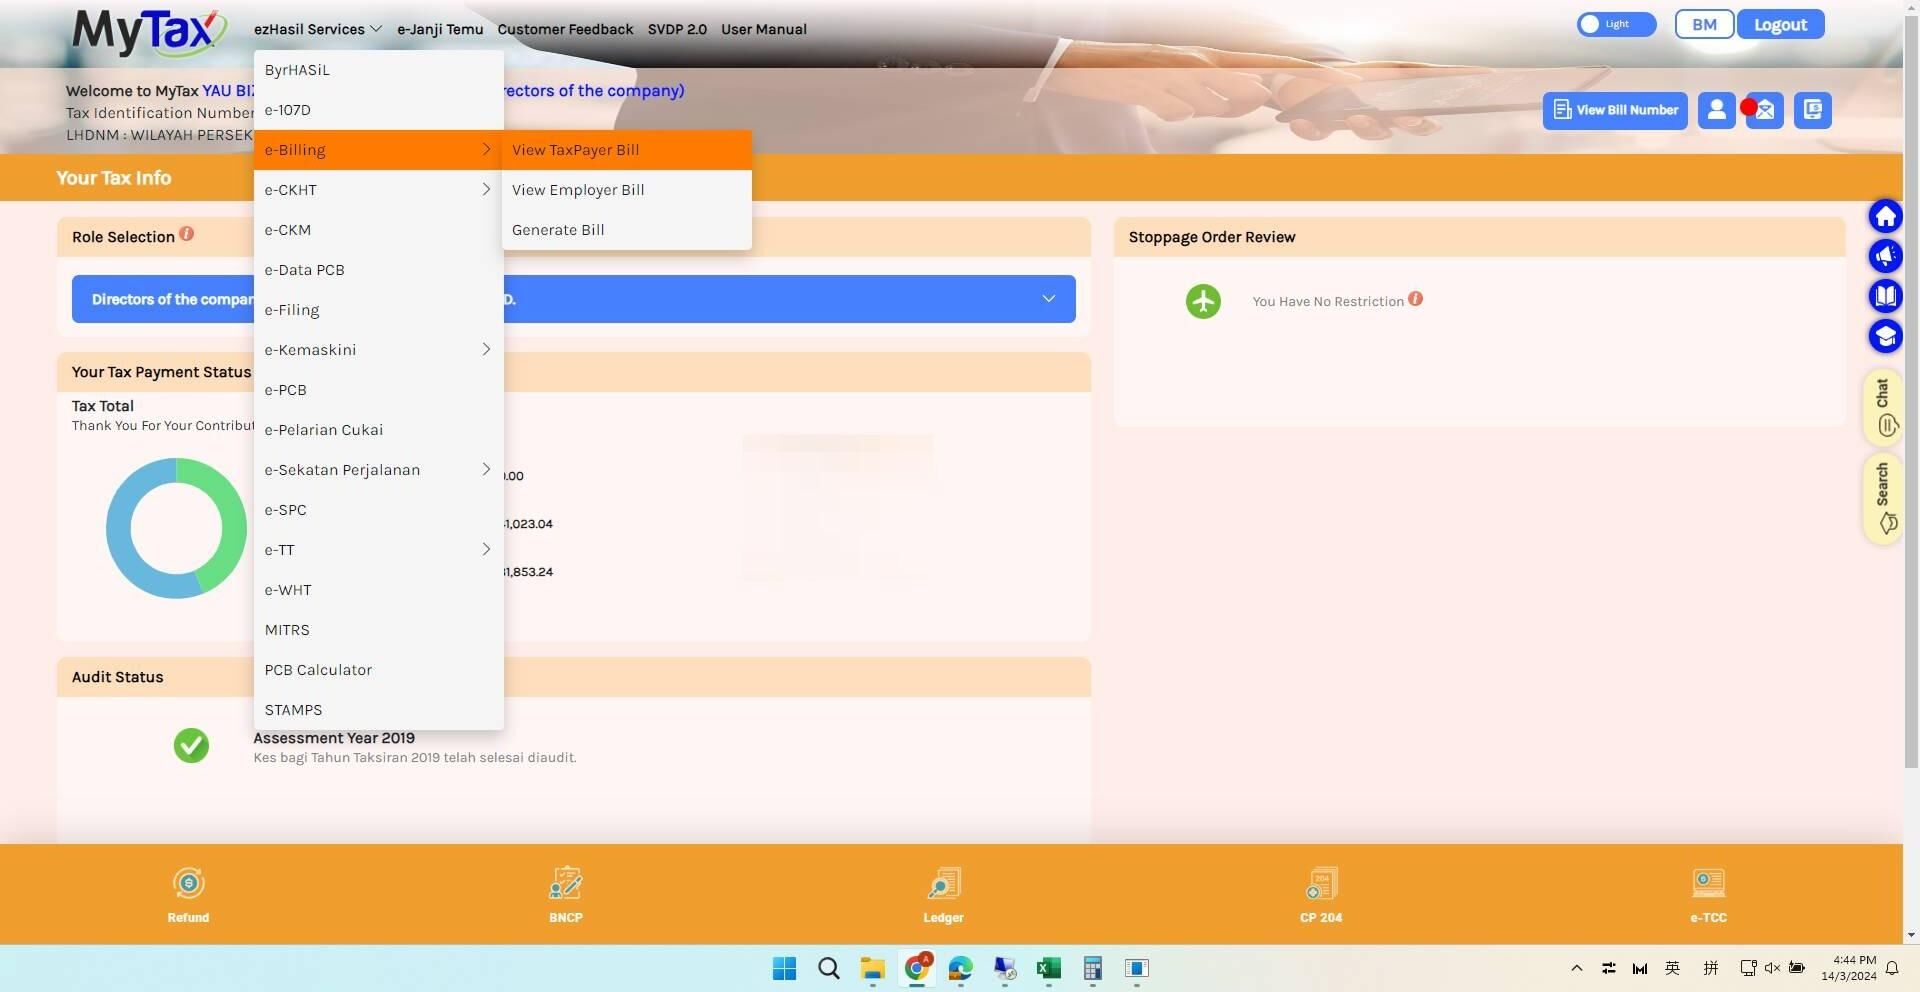Click the green airplane travel status icon

point(1203,301)
